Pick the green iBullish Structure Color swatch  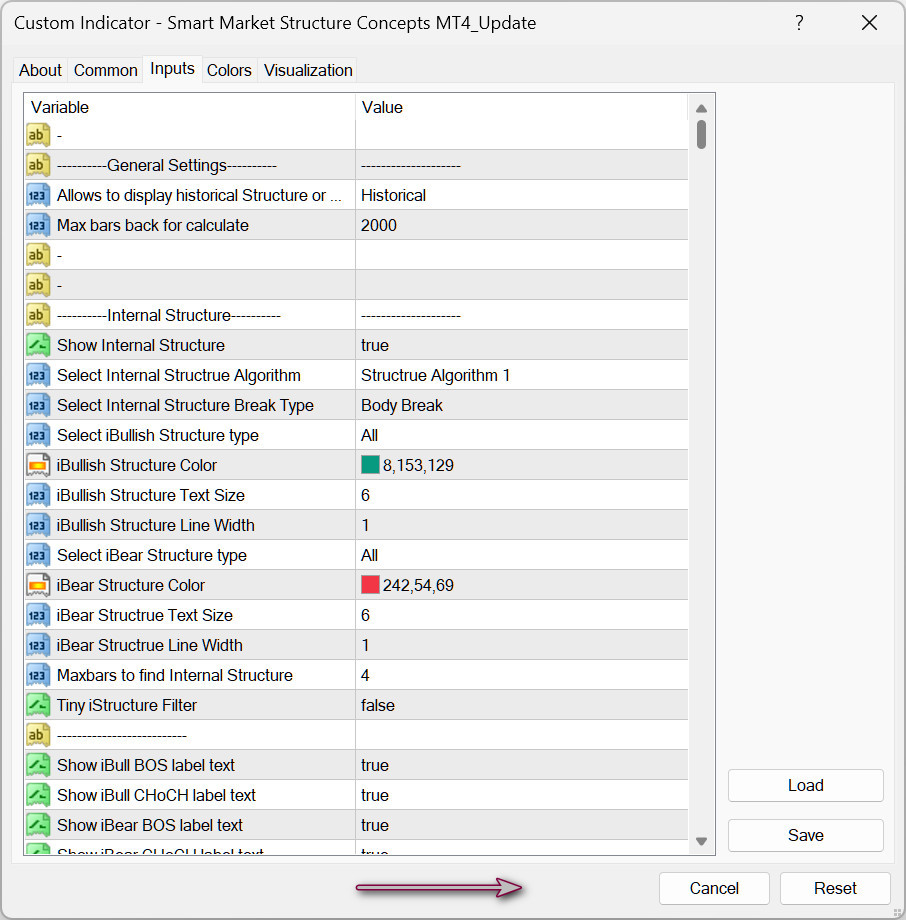pyautogui.click(x=370, y=465)
